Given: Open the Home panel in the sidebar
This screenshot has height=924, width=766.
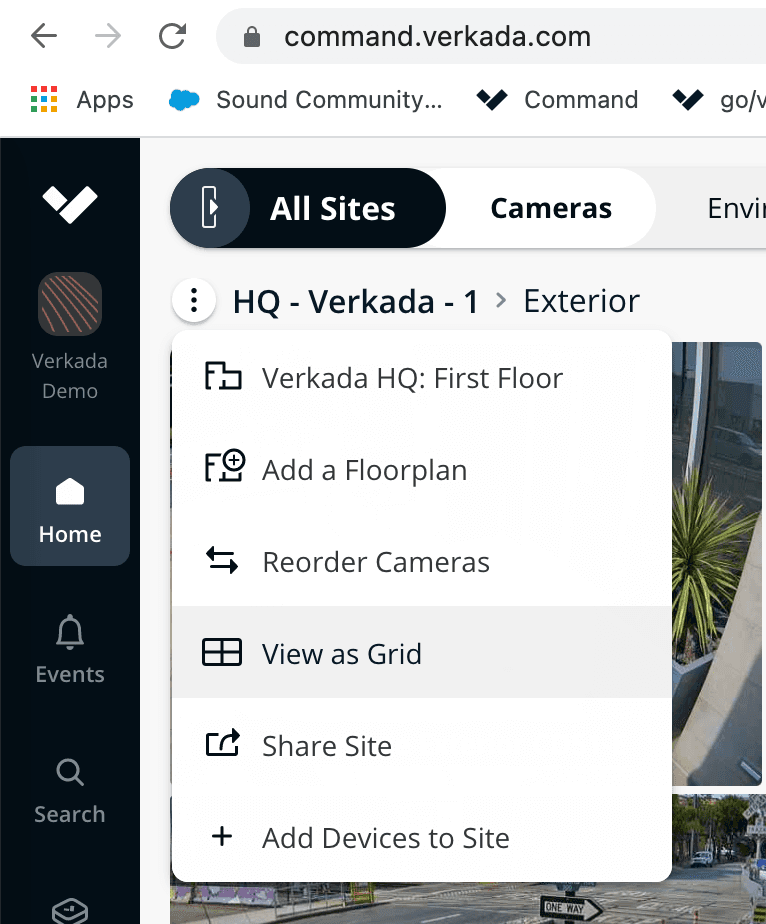Looking at the screenshot, I should (x=69, y=506).
